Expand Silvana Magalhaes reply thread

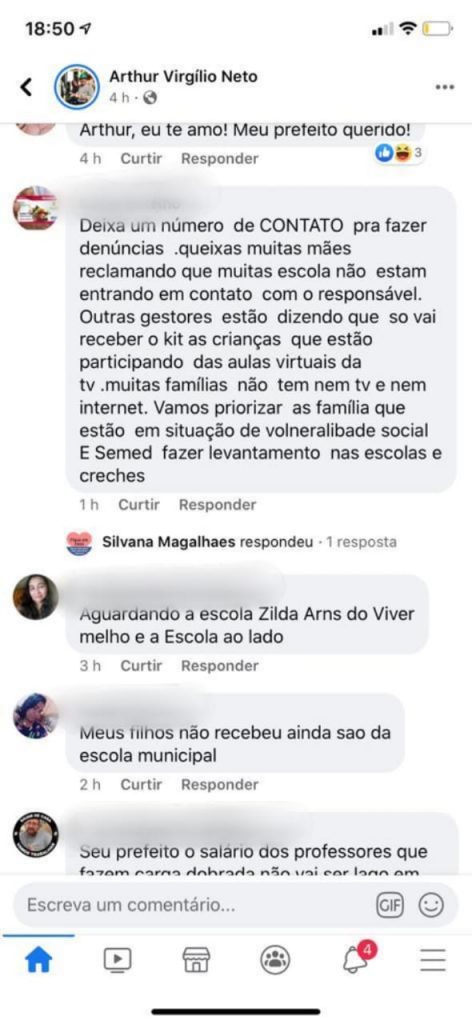click(232, 542)
